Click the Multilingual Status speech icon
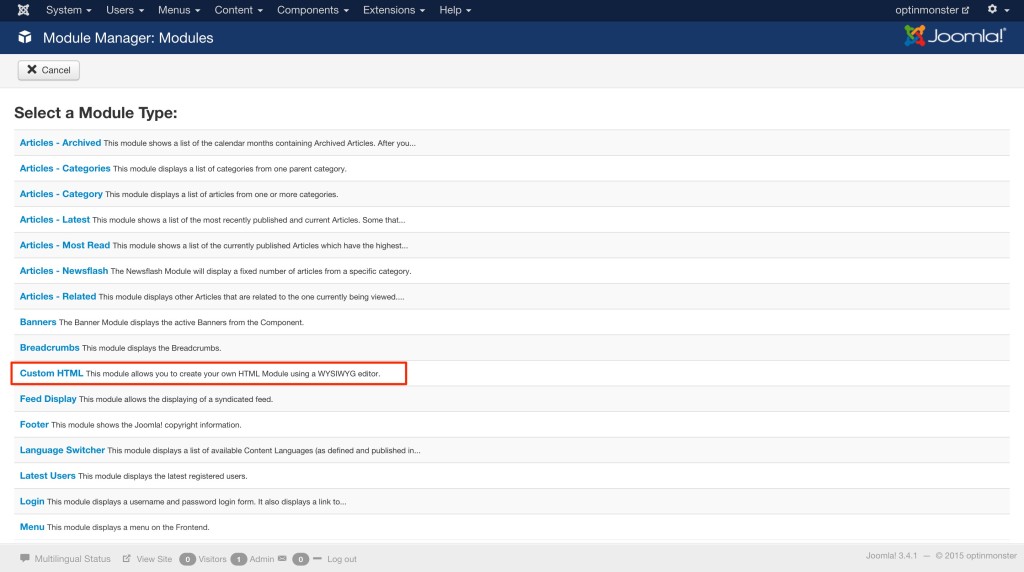 pyautogui.click(x=25, y=558)
